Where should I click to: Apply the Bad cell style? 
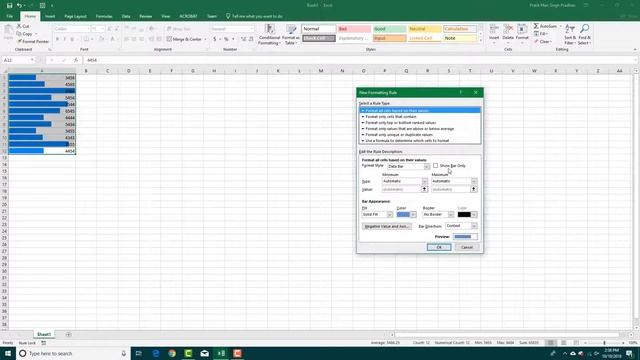(354, 29)
